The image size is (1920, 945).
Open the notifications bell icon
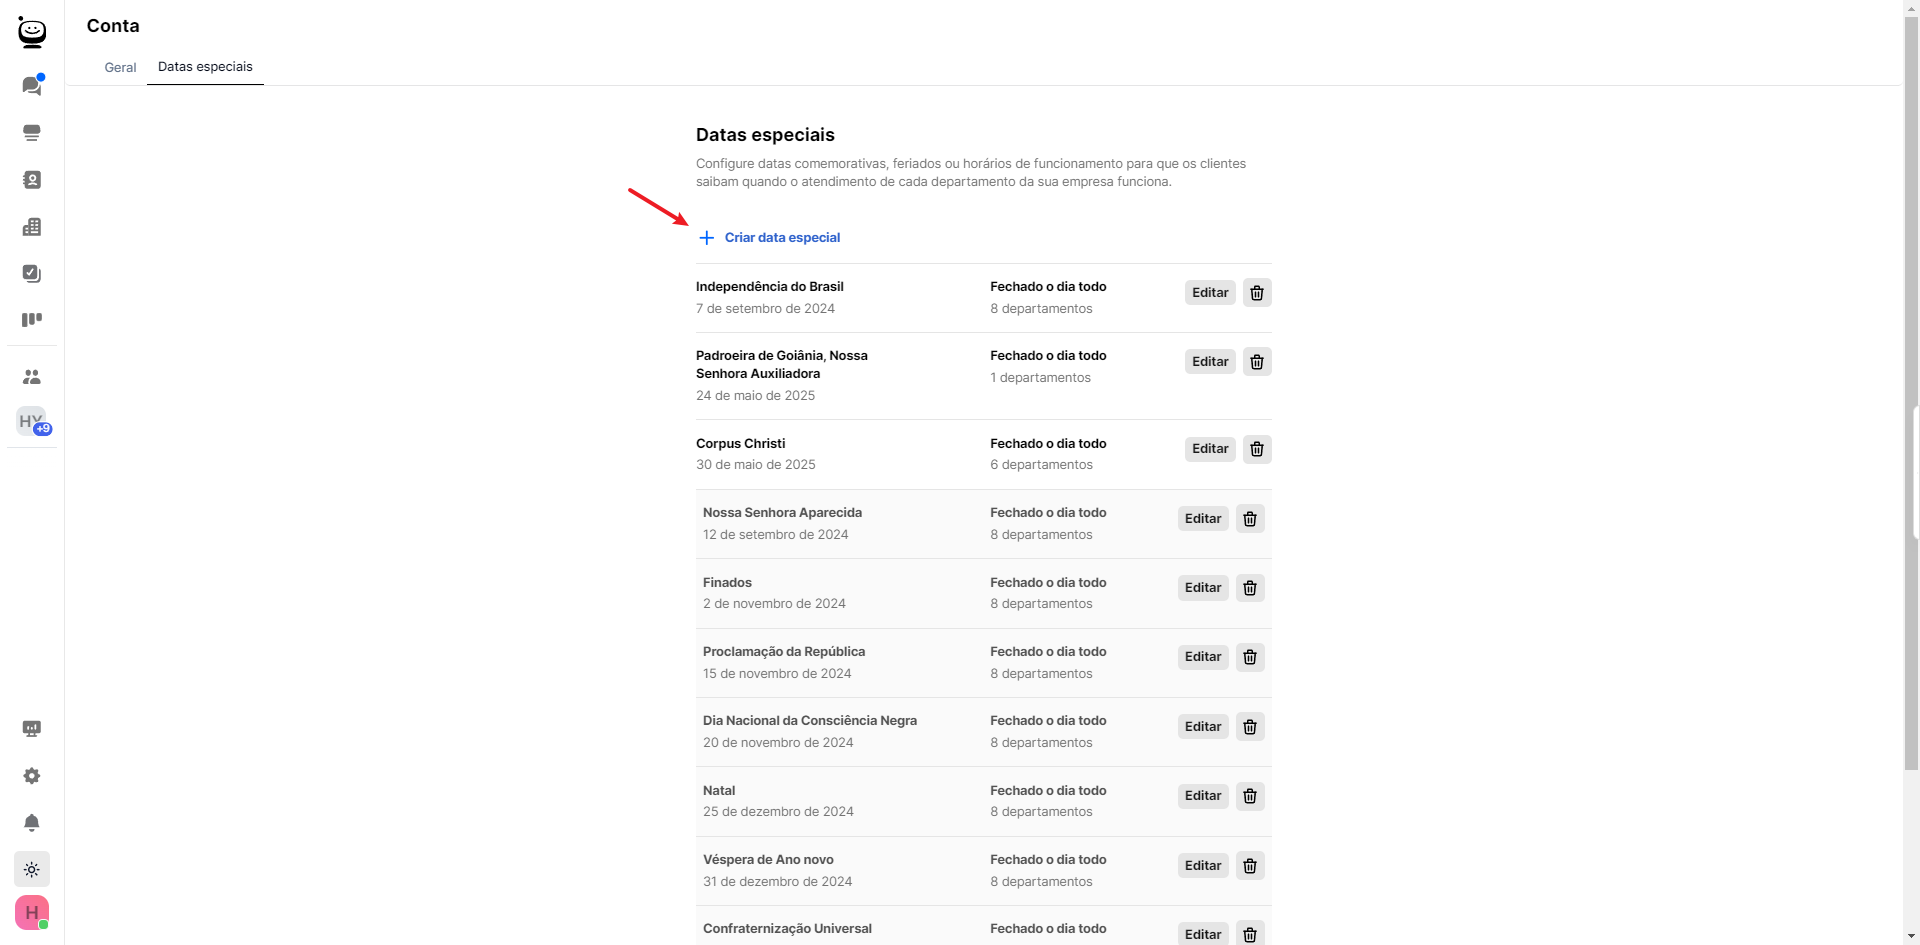[32, 822]
